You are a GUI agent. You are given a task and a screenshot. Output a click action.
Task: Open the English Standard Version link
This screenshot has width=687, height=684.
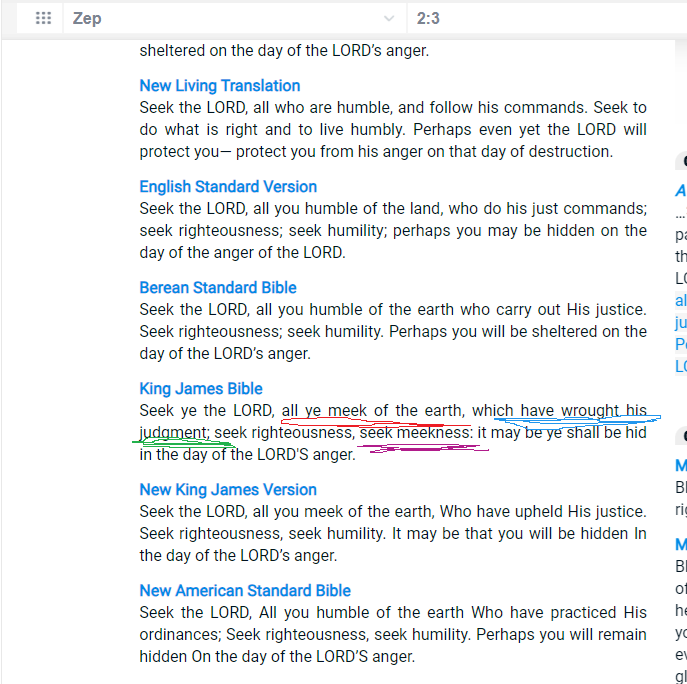point(228,187)
